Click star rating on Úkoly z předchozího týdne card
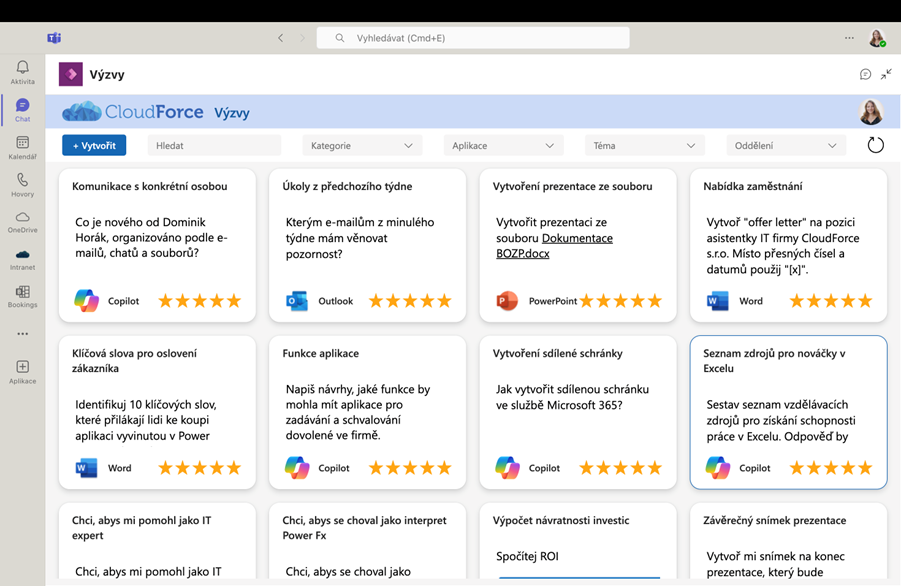The height and width of the screenshot is (586, 901). (410, 300)
